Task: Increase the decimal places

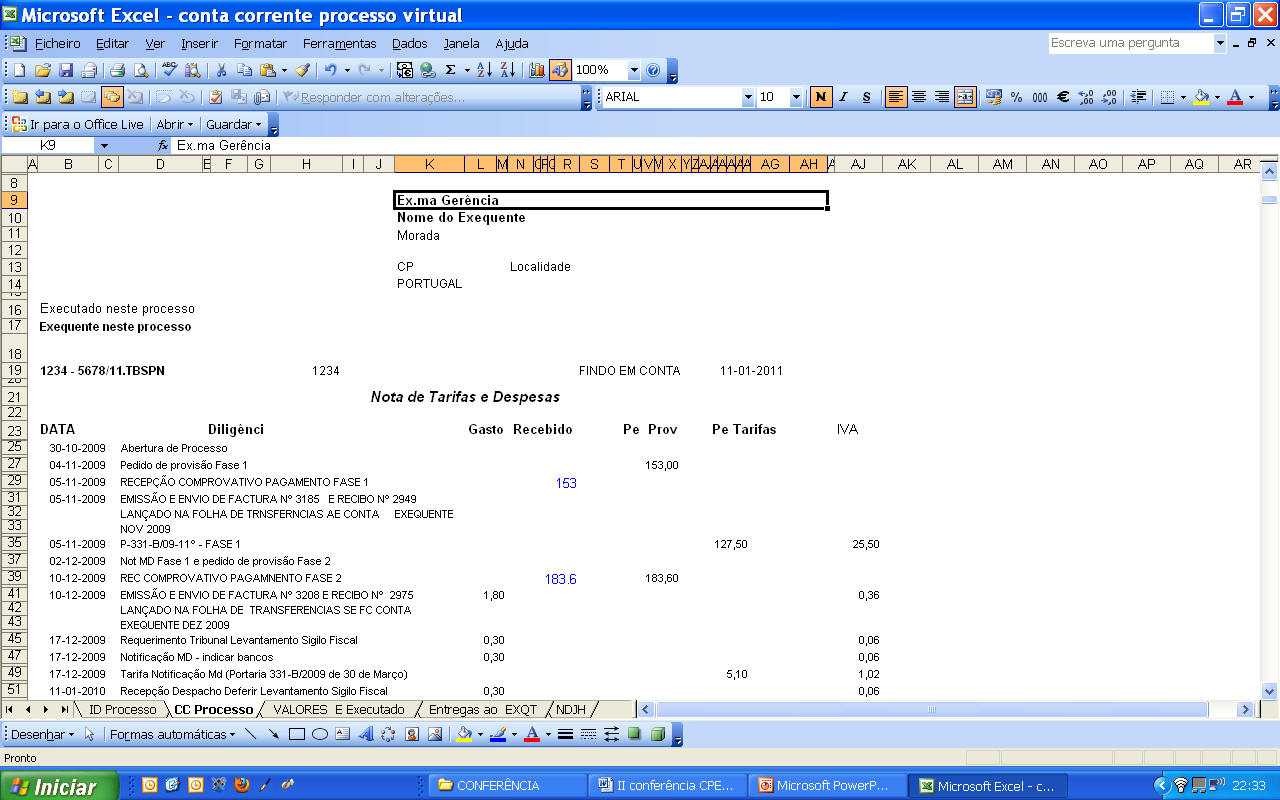Action: 1086,97
